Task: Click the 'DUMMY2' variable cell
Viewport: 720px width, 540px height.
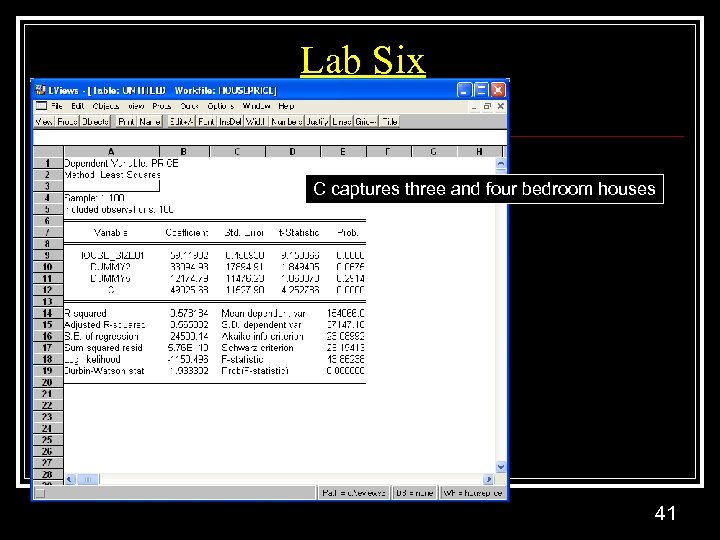Action: click(111, 267)
